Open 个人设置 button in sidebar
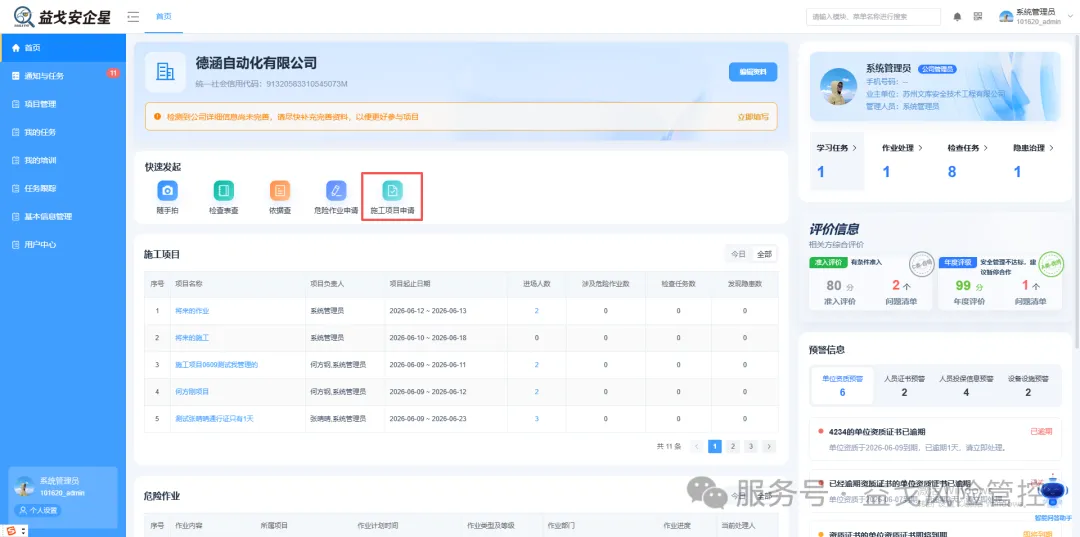The image size is (1080, 537). [38, 511]
